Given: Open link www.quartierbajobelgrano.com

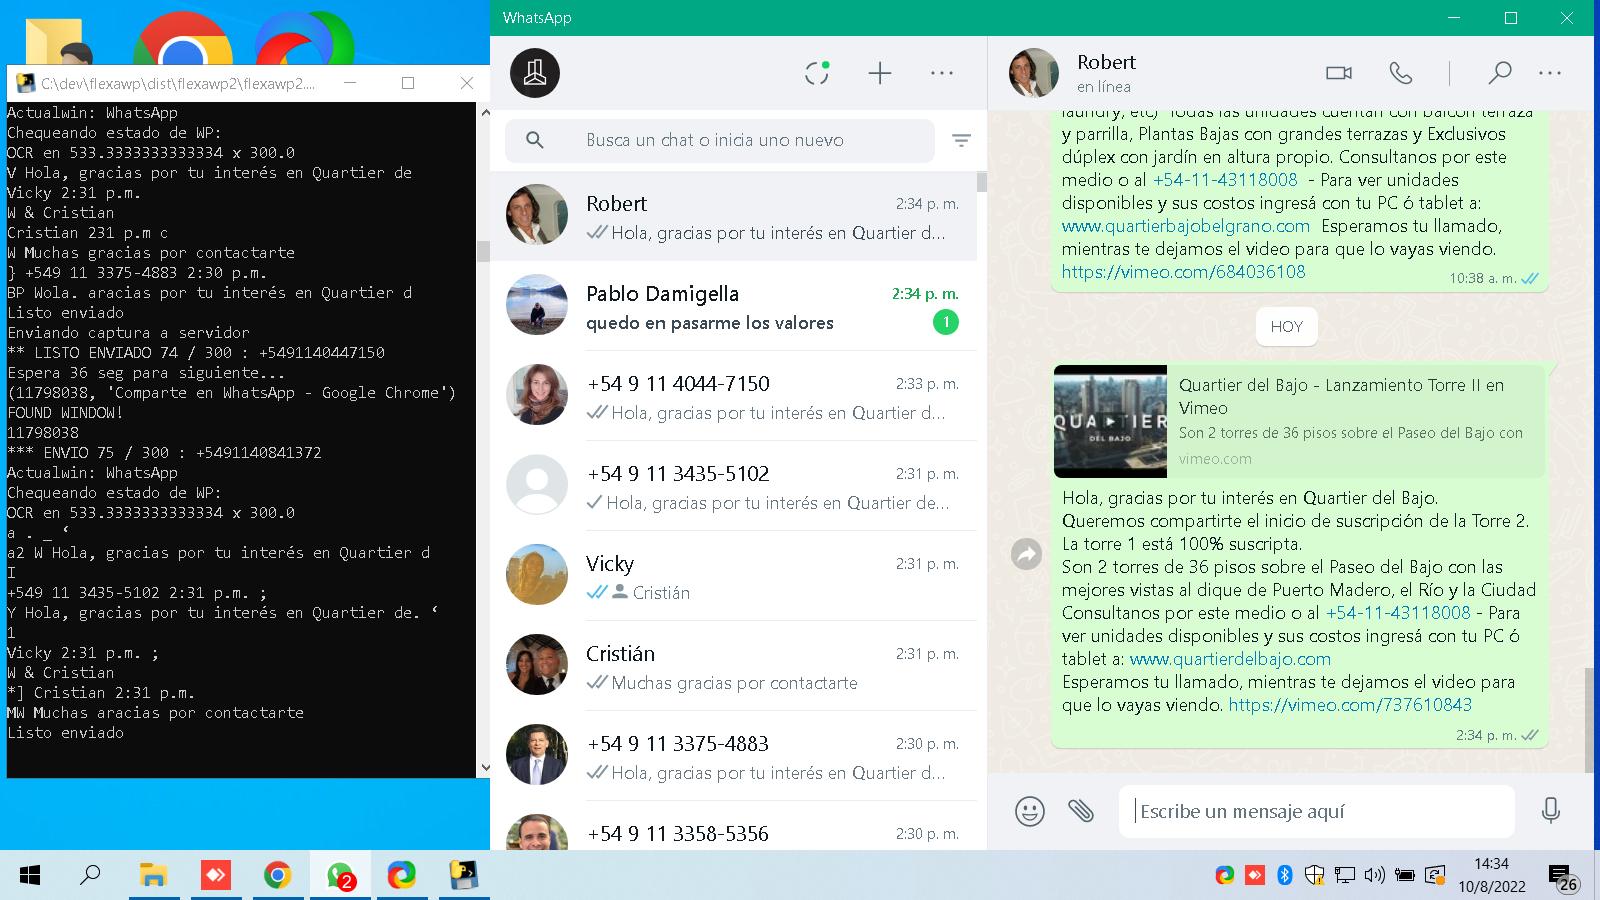Looking at the screenshot, I should (1185, 226).
